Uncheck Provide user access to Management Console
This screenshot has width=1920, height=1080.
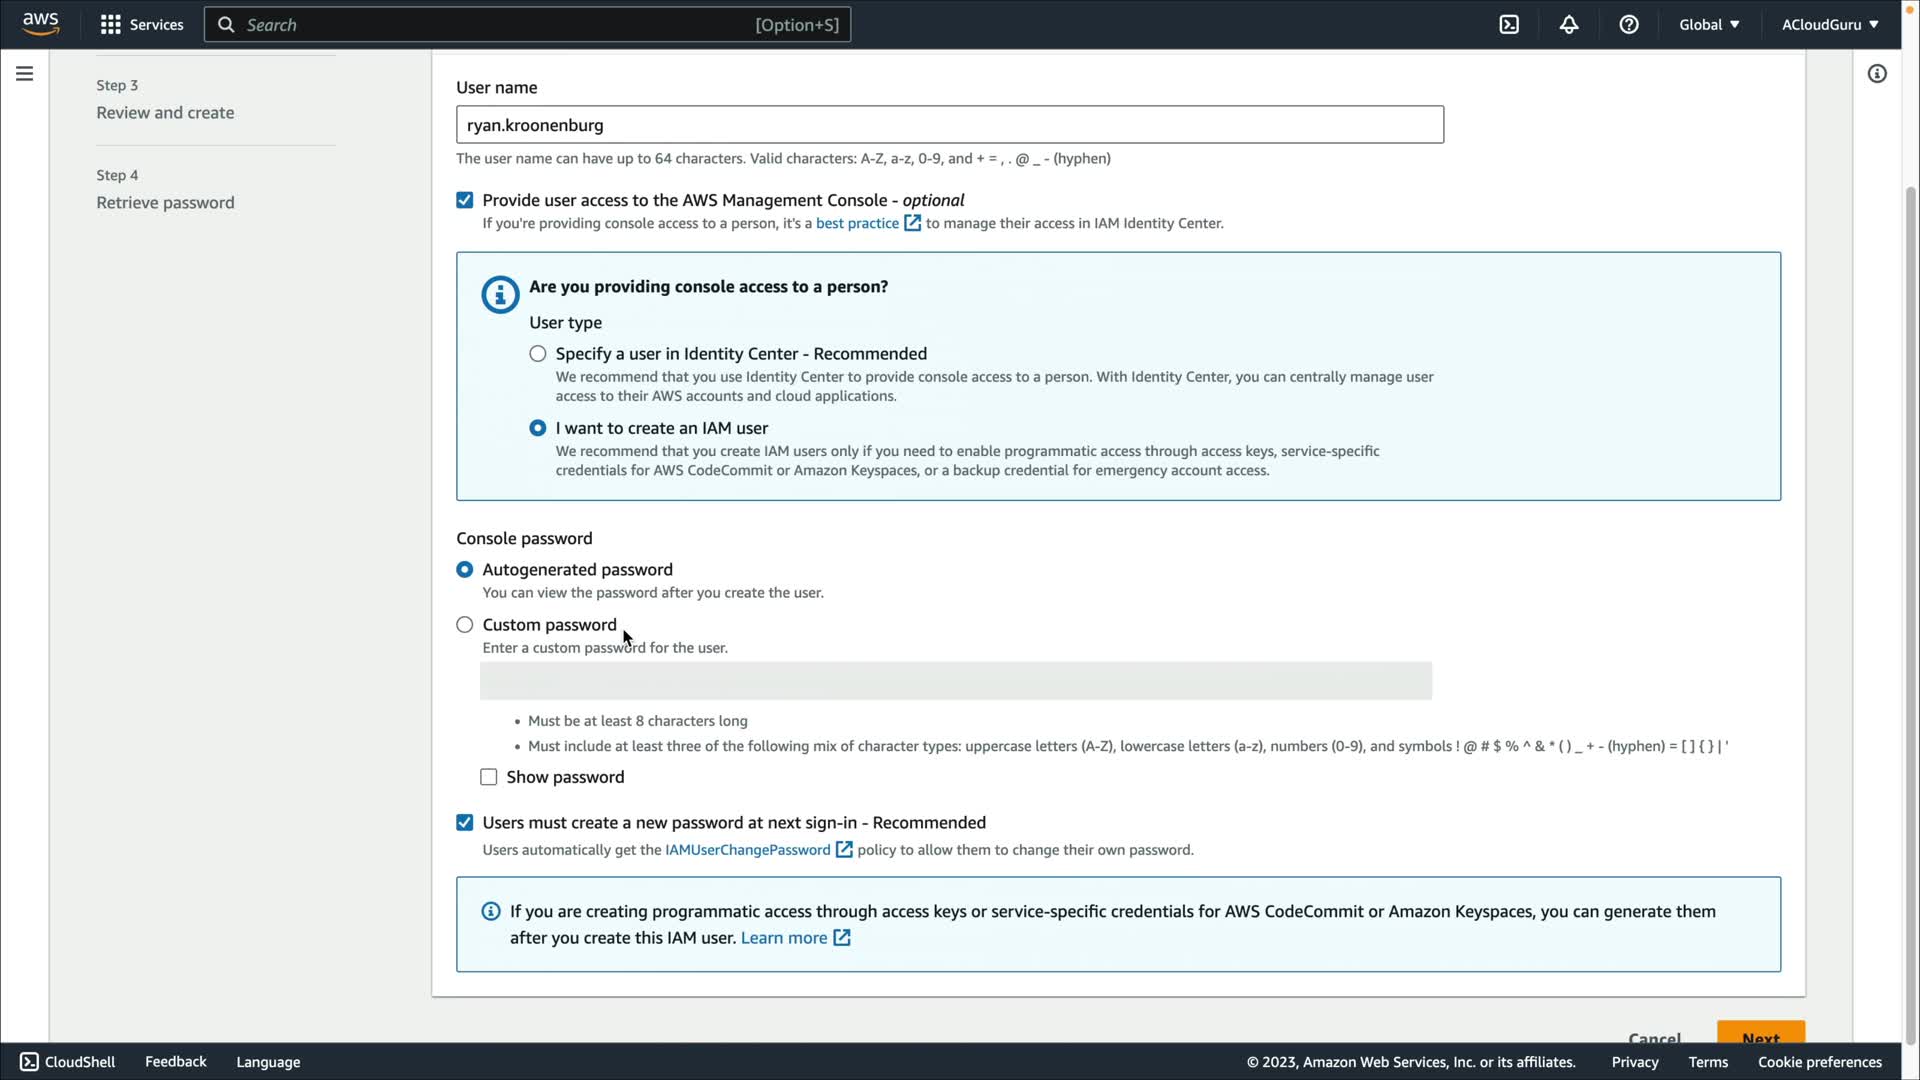point(465,200)
